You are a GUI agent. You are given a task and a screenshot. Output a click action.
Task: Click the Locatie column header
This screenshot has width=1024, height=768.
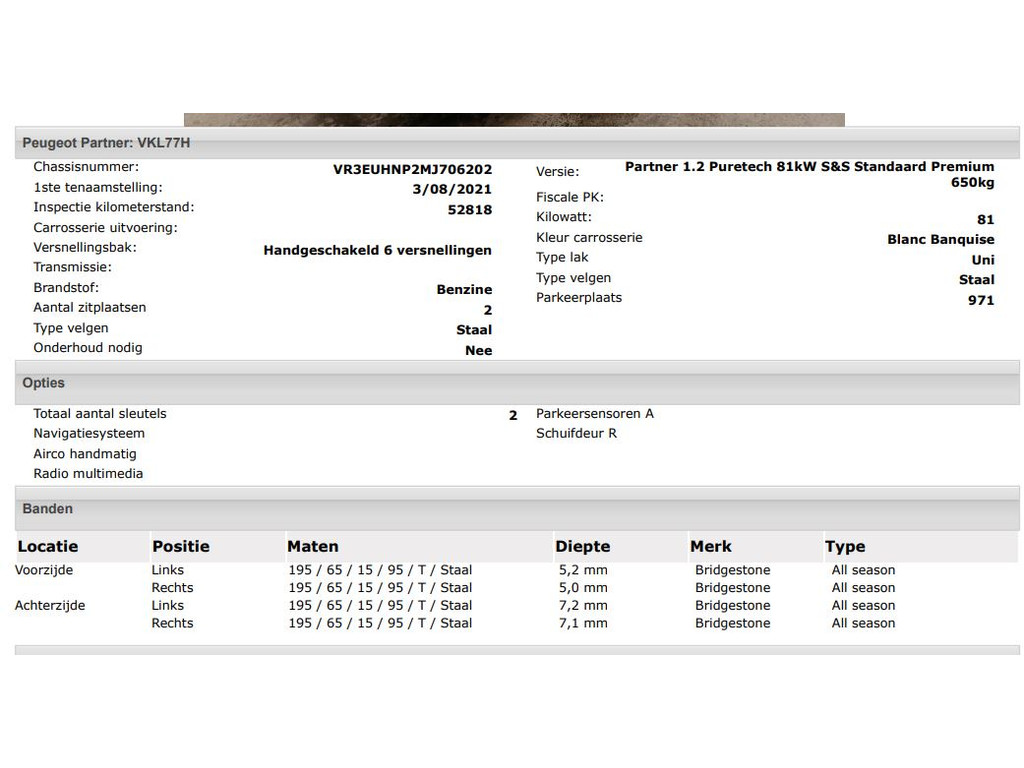point(48,547)
